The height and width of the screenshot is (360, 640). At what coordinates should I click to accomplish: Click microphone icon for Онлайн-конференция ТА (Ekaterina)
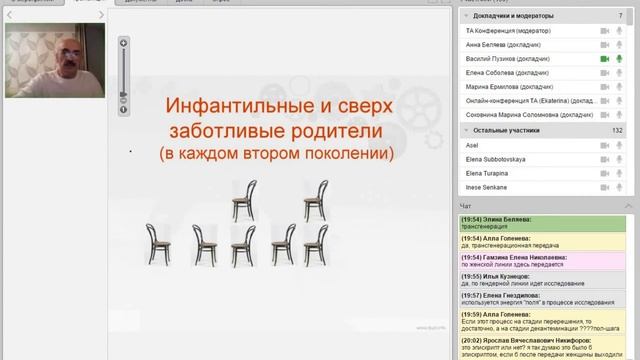tap(619, 100)
